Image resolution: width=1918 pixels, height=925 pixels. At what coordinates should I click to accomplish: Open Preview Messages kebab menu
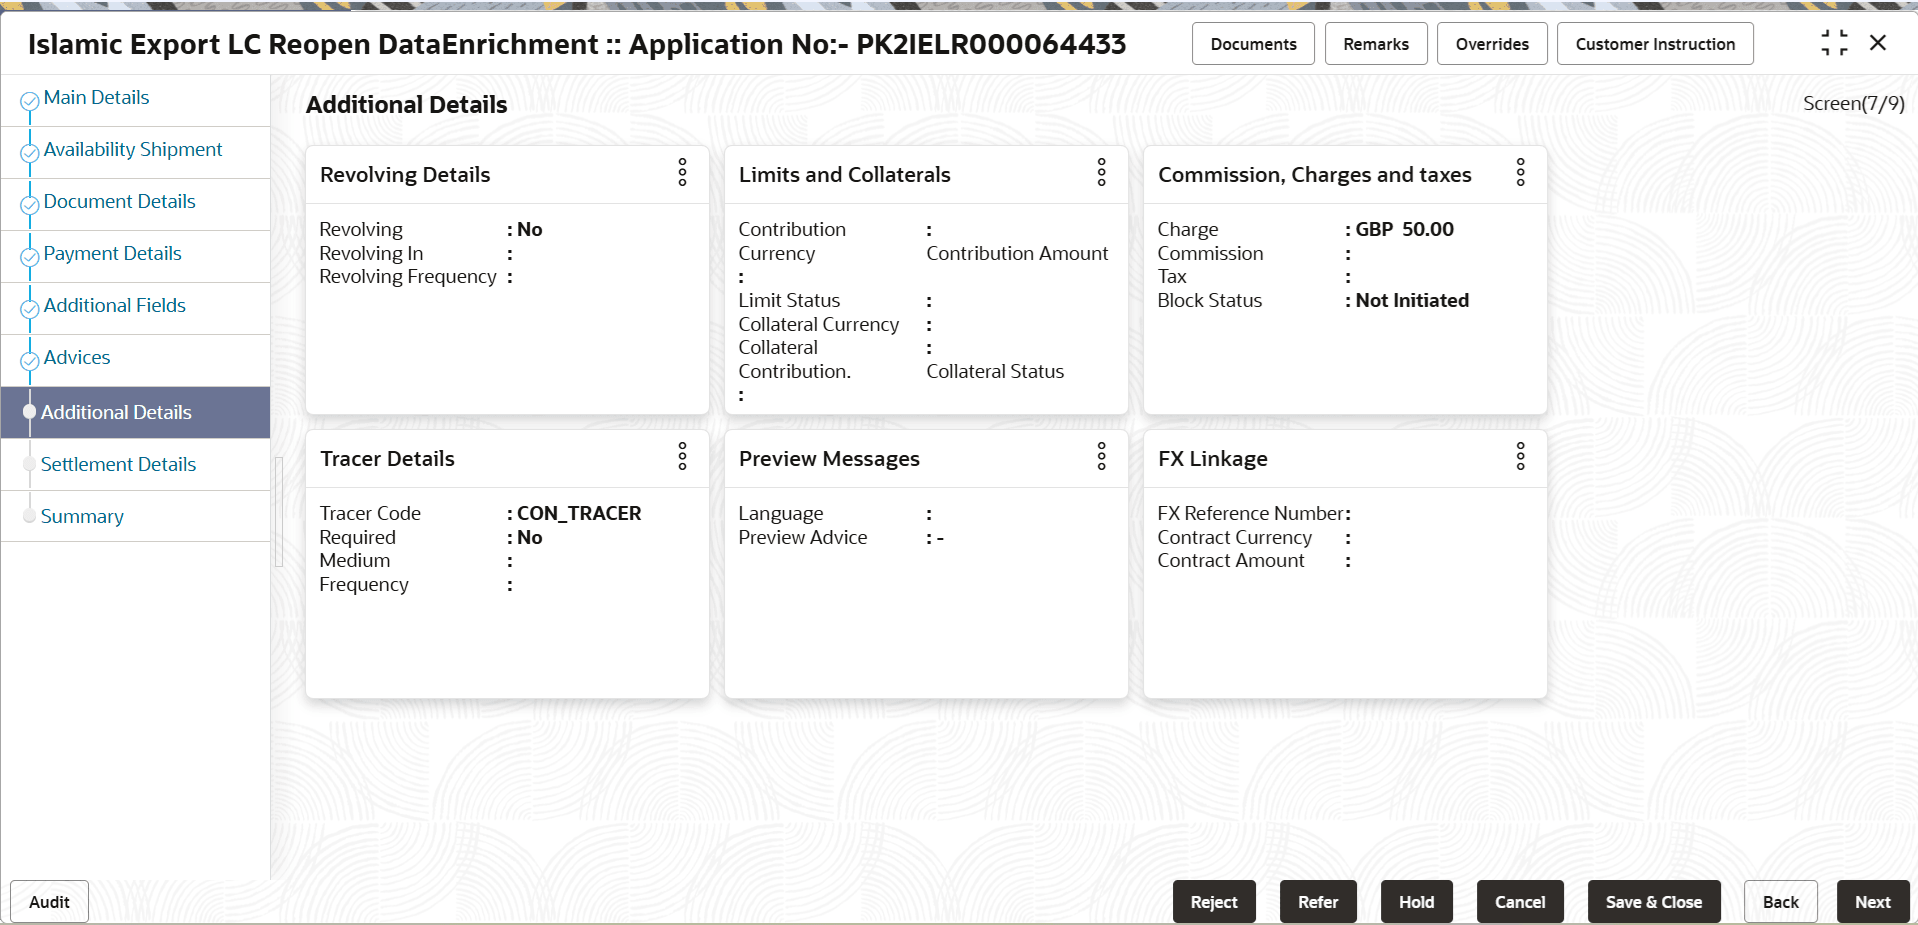click(1101, 456)
